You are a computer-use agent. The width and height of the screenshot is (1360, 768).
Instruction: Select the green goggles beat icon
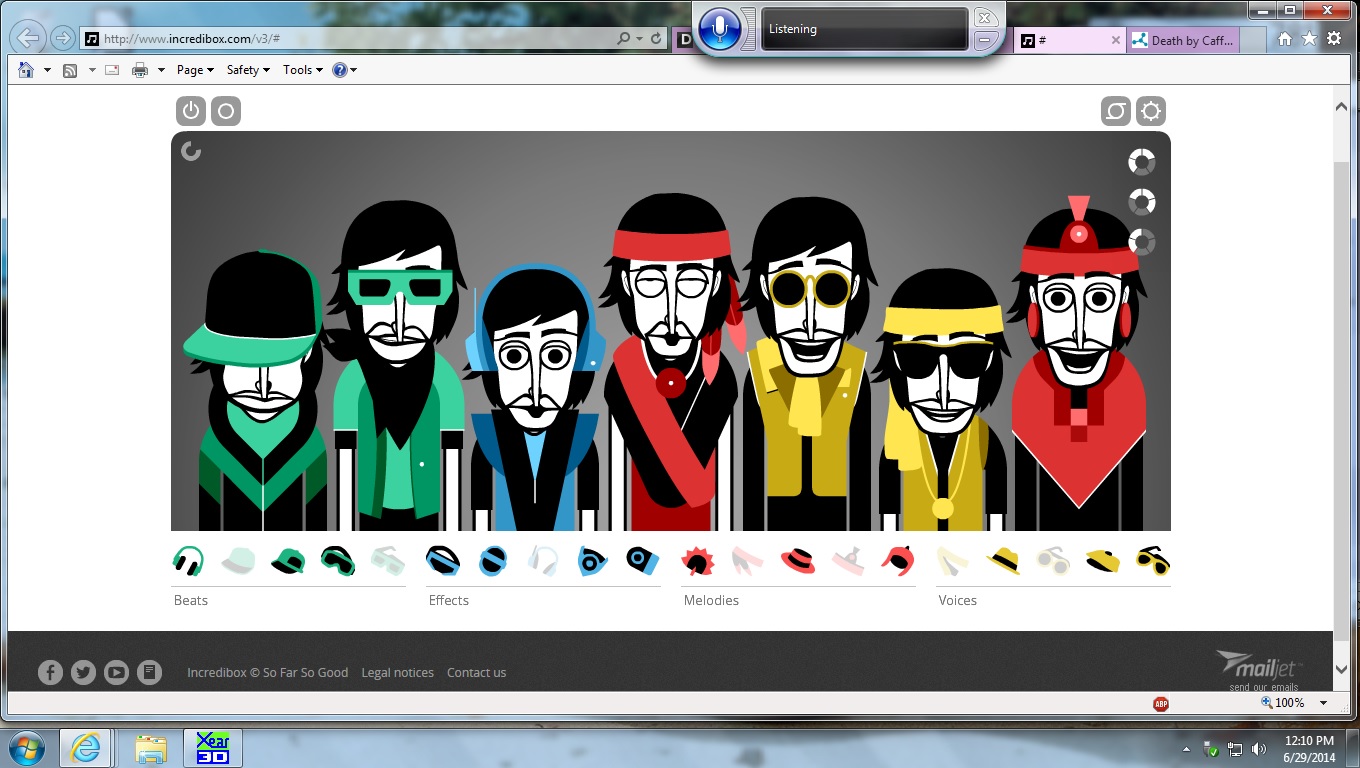[x=338, y=561]
